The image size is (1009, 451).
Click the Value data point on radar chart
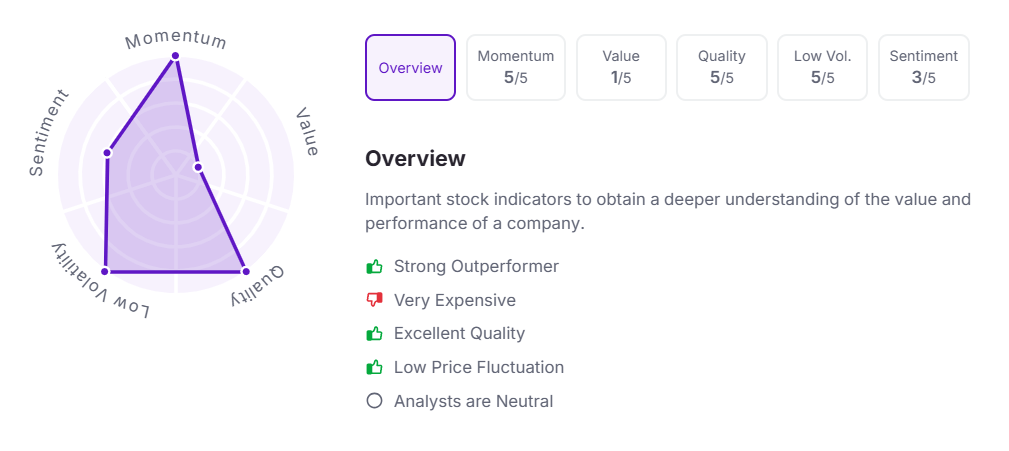coord(198,167)
